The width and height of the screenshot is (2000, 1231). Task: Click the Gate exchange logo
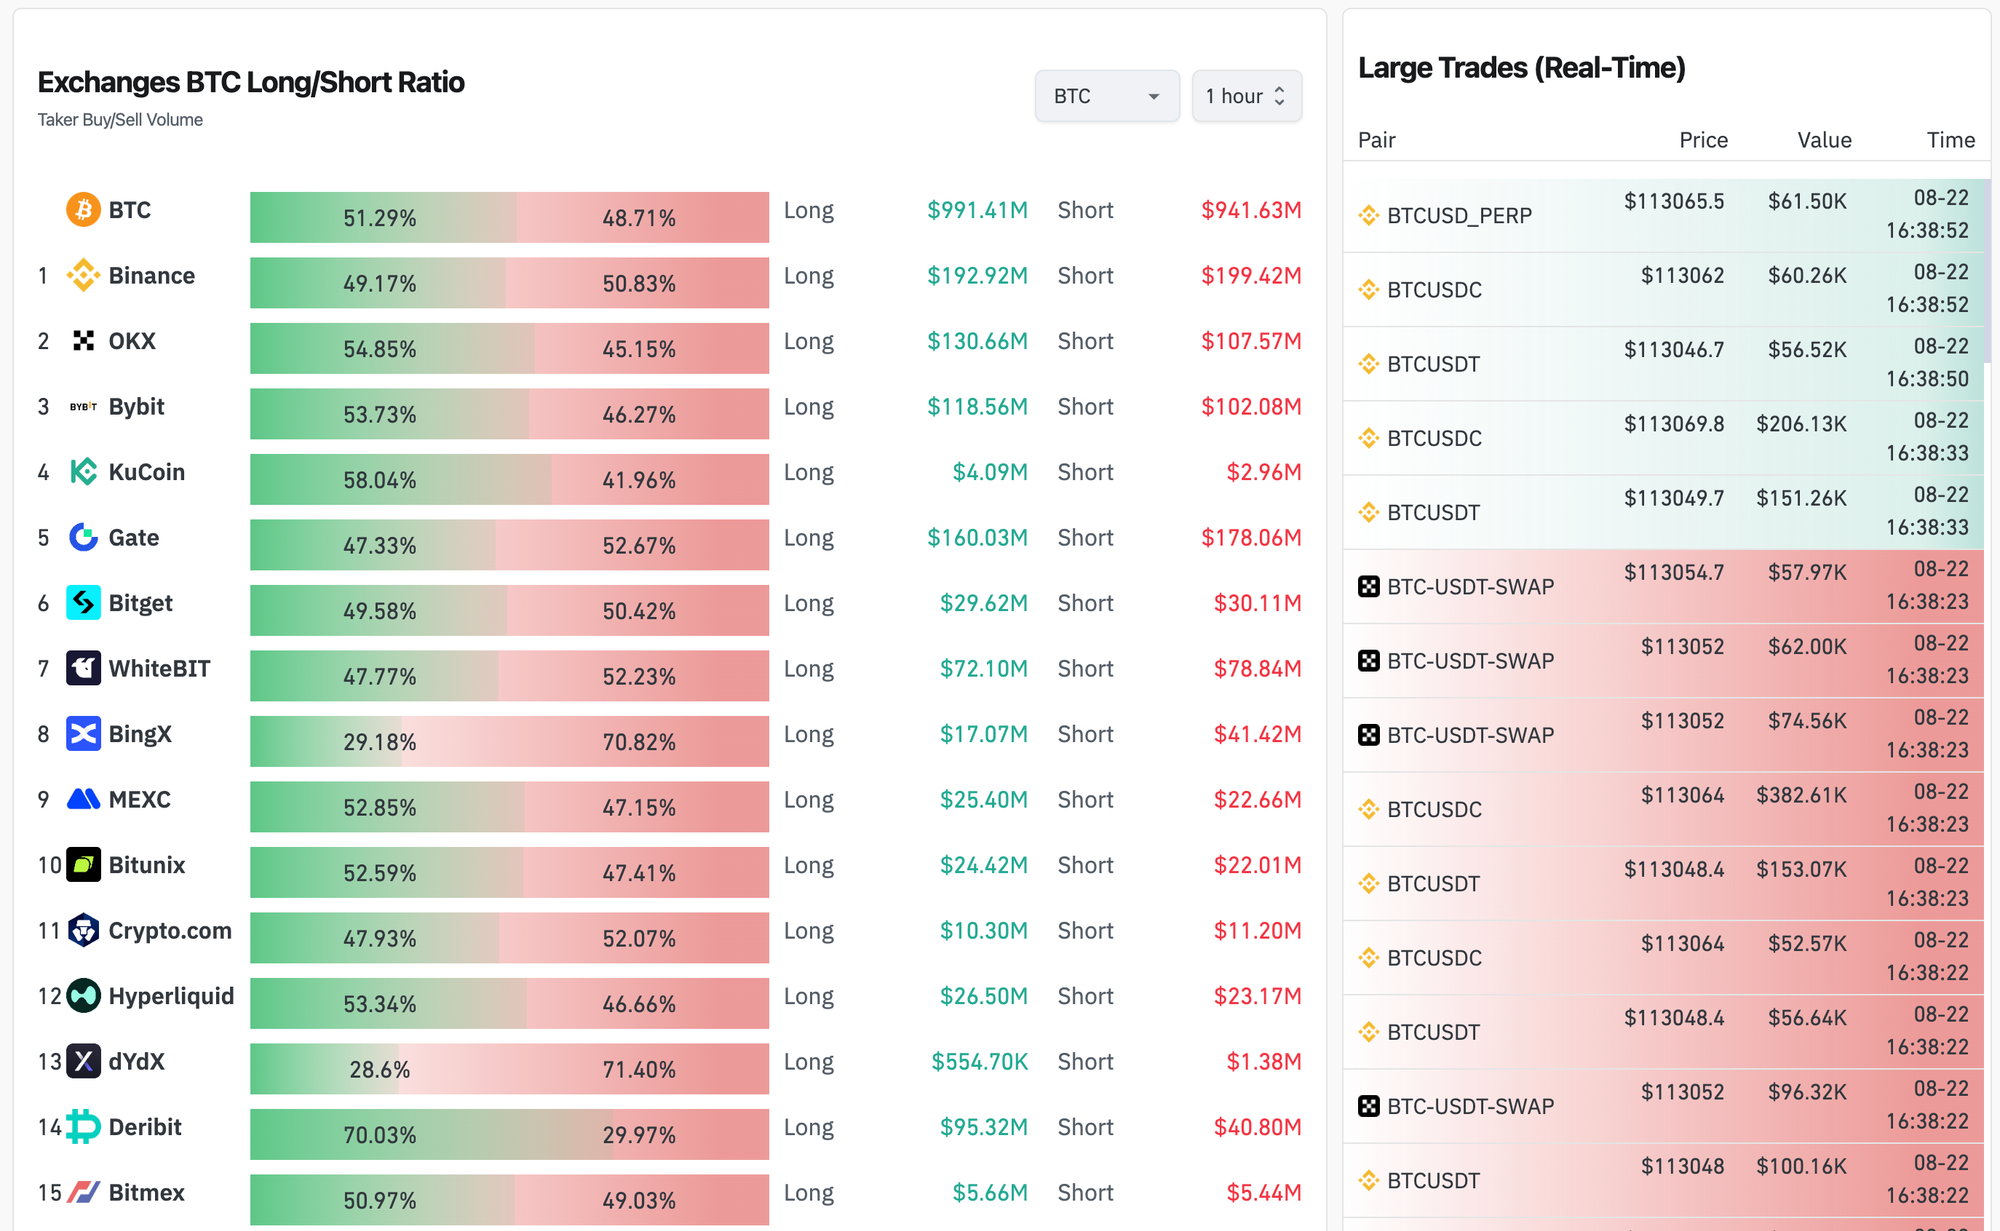click(x=83, y=538)
